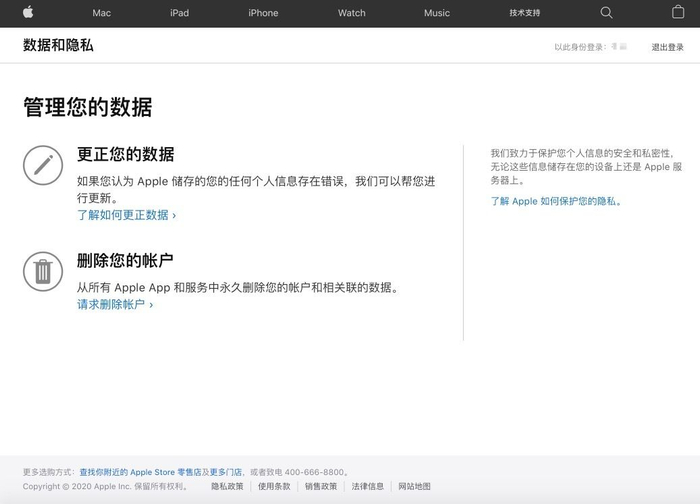
Task: Open the search magnifier icon
Action: coord(606,13)
